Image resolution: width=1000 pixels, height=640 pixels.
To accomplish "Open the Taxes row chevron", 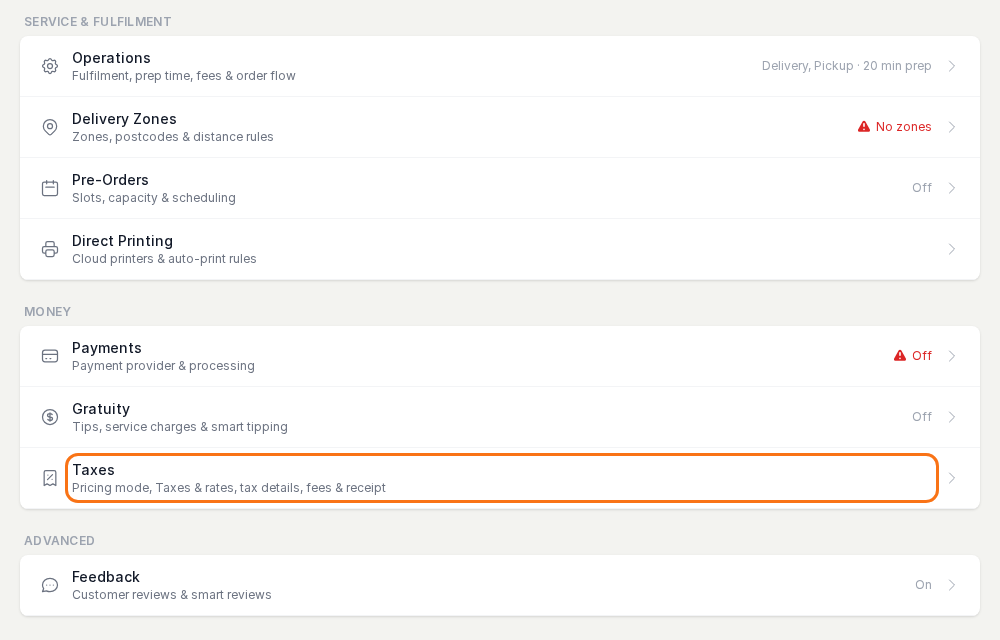I will (952, 478).
